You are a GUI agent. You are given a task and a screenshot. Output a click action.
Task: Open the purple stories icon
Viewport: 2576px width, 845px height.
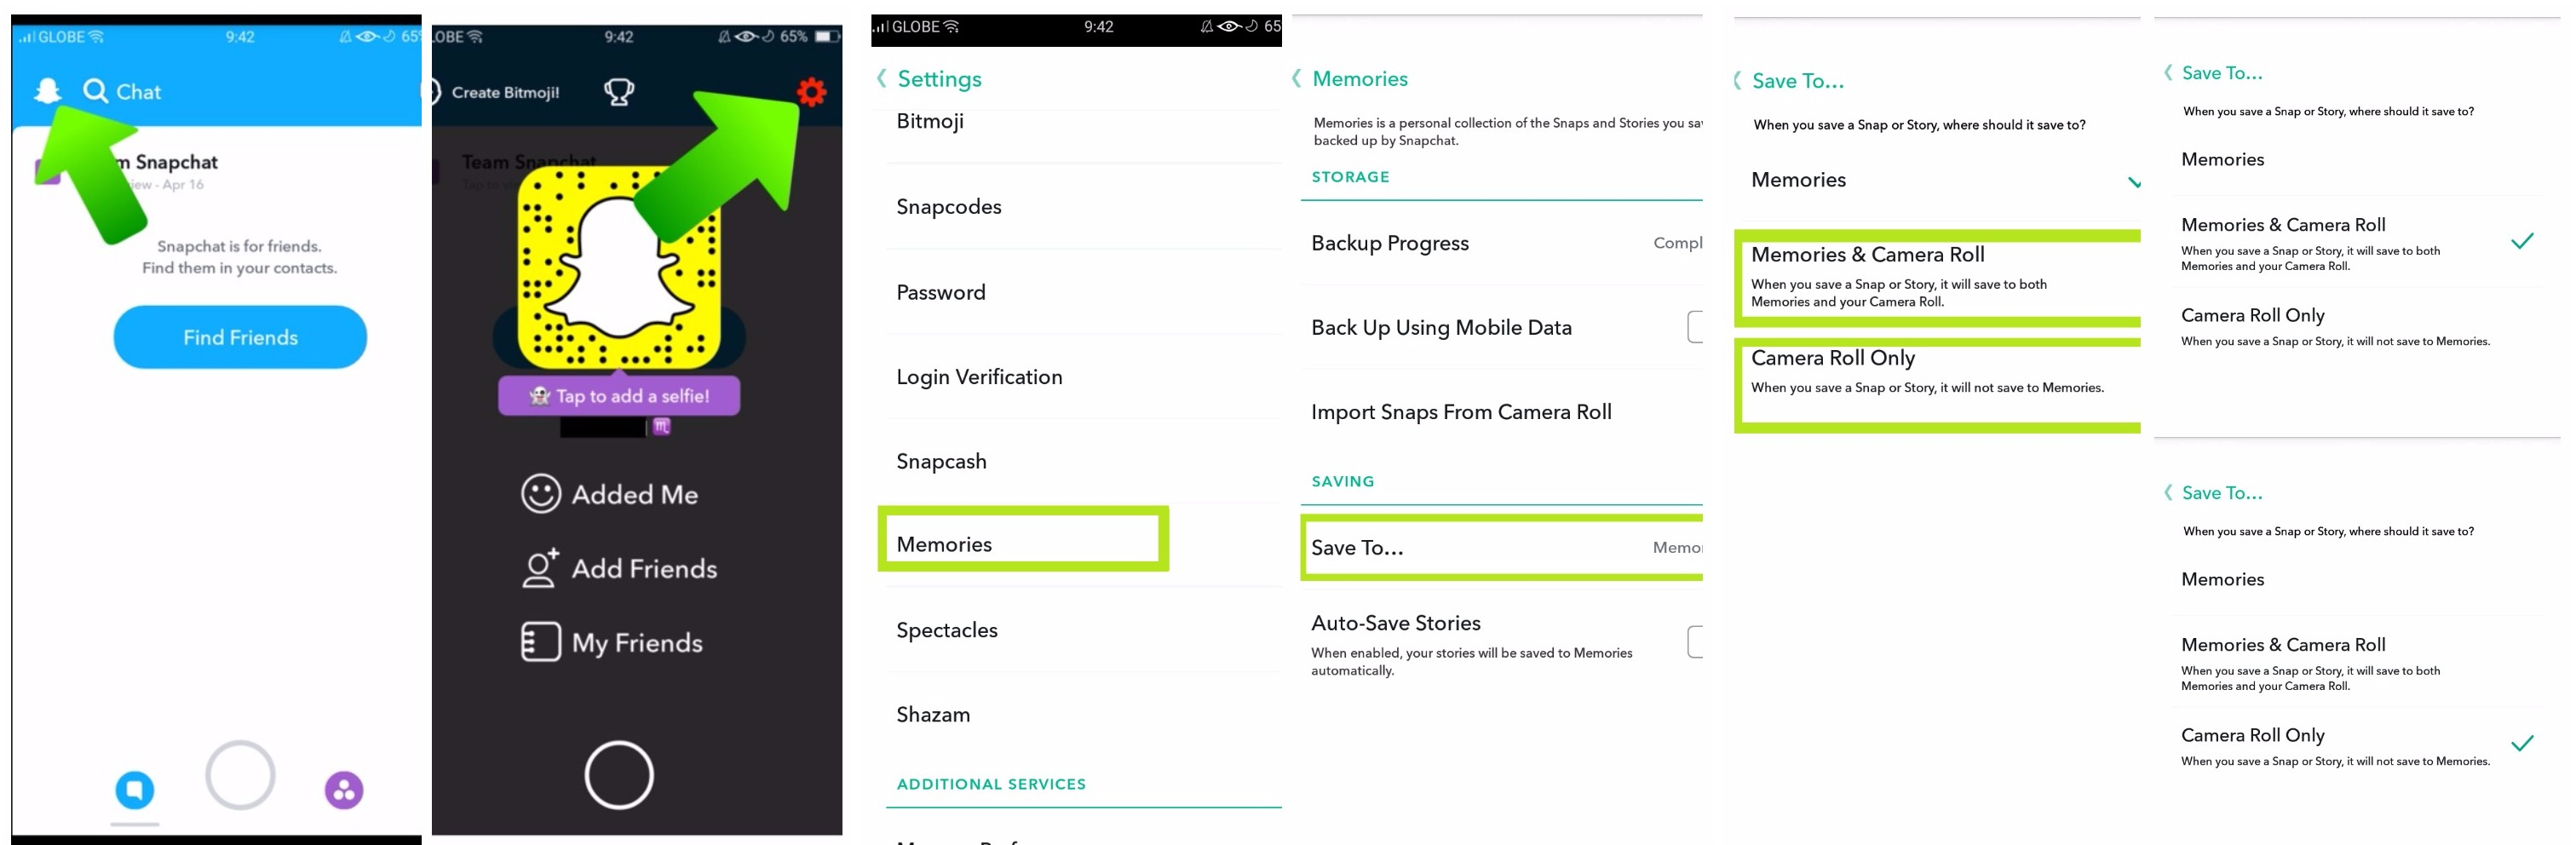(344, 790)
